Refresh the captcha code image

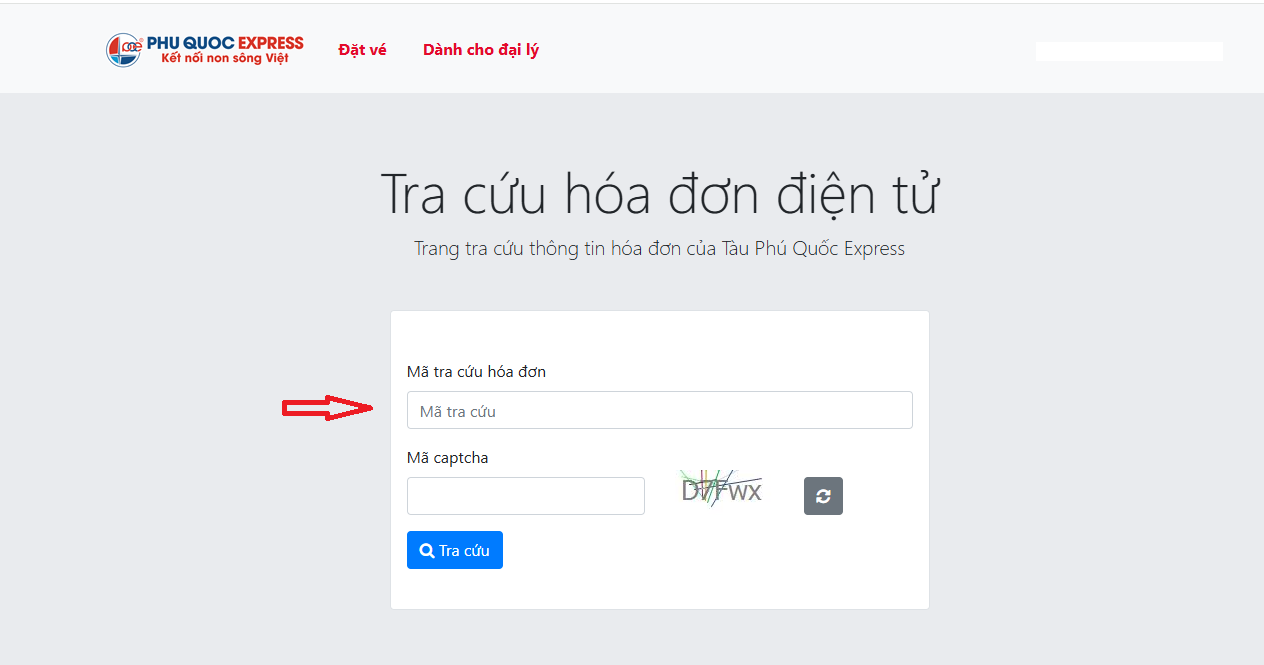point(823,496)
